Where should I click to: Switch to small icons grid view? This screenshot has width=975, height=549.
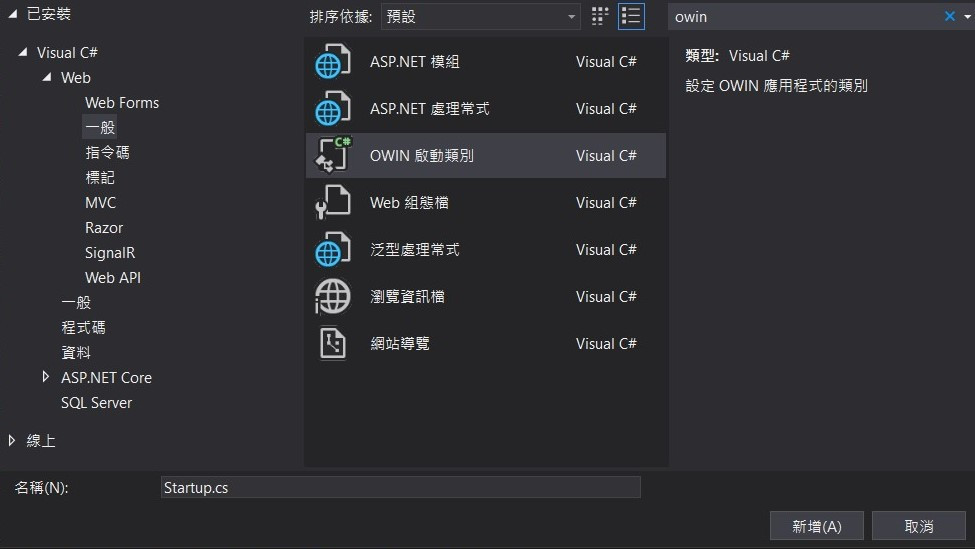click(x=599, y=16)
